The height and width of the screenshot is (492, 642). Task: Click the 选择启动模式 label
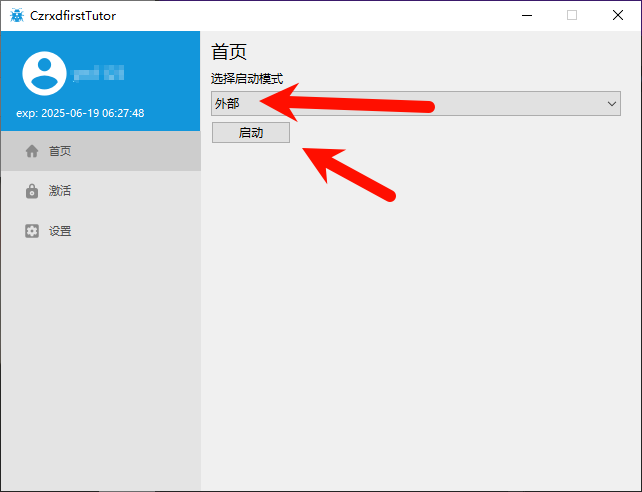click(x=247, y=78)
